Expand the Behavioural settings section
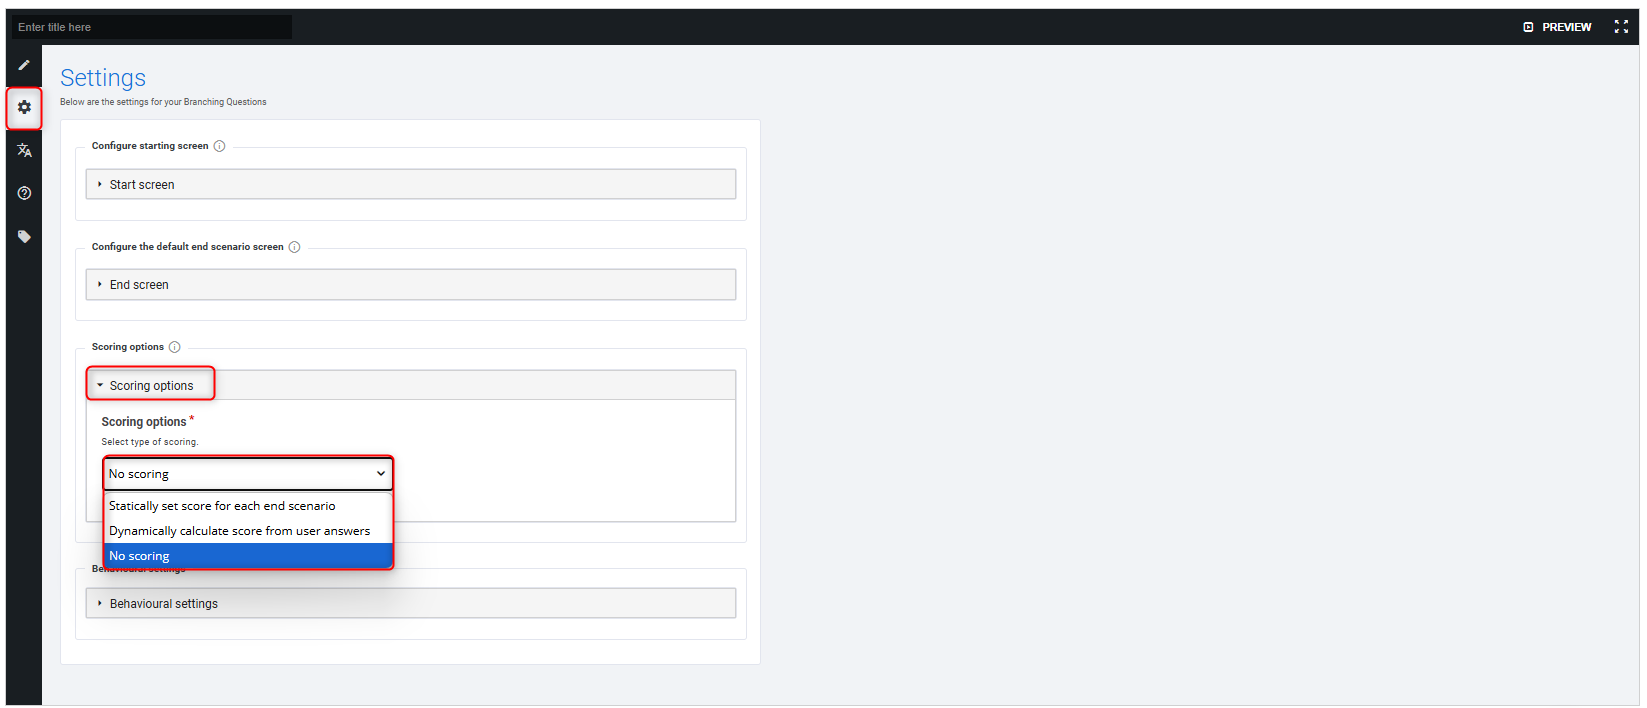The image size is (1647, 708). pos(411,603)
